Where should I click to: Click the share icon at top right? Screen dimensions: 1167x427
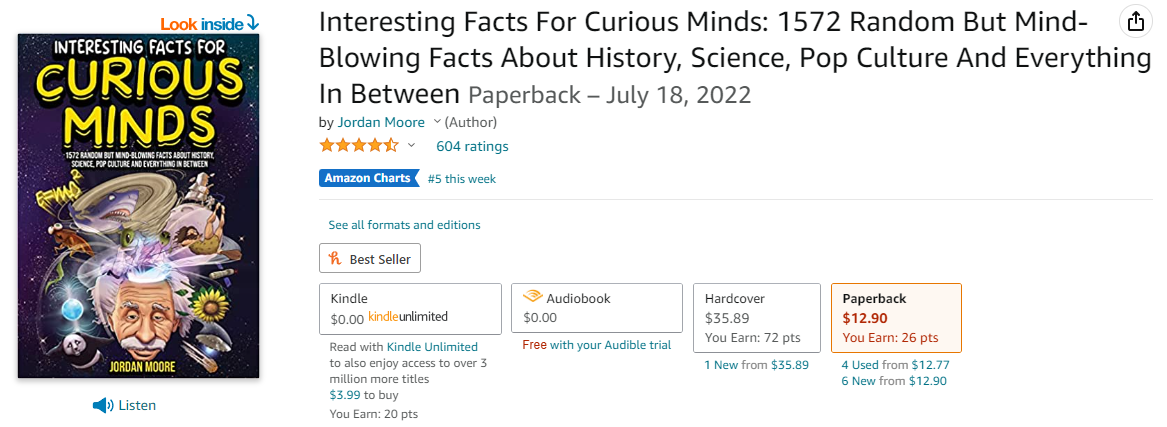click(1135, 21)
